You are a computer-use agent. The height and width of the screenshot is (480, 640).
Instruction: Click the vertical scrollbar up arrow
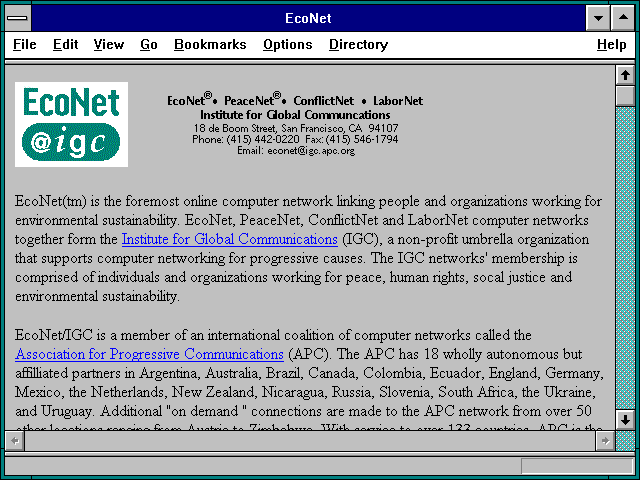click(625, 76)
